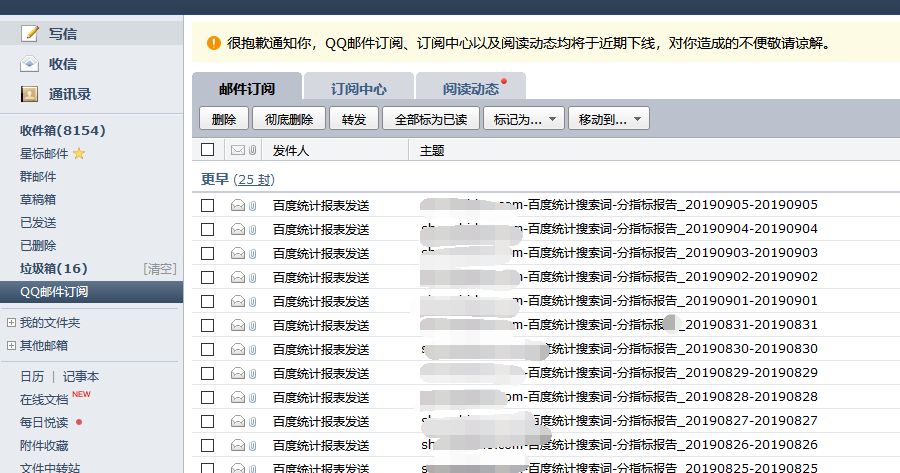Click envelope icon of the 20190904 report row
Screen dimensions: 900x473
[238, 230]
